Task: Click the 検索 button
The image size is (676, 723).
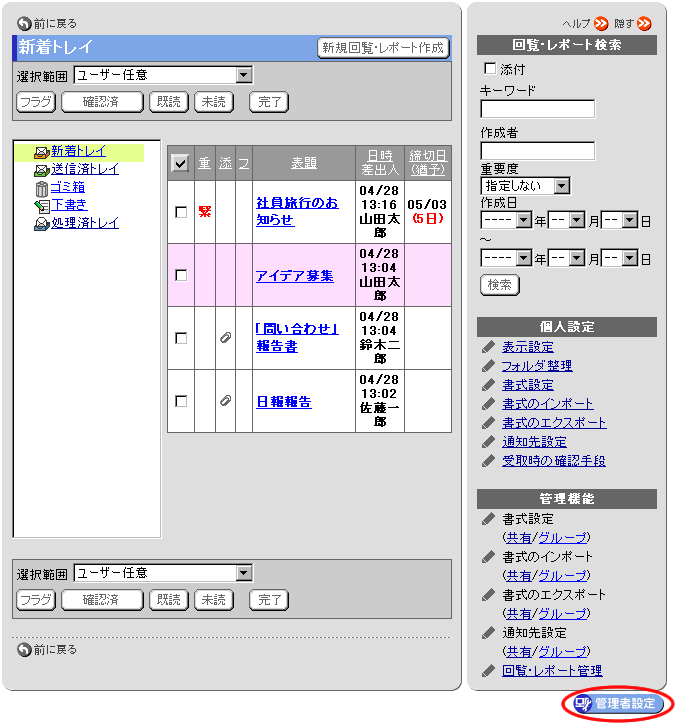Action: coord(500,285)
